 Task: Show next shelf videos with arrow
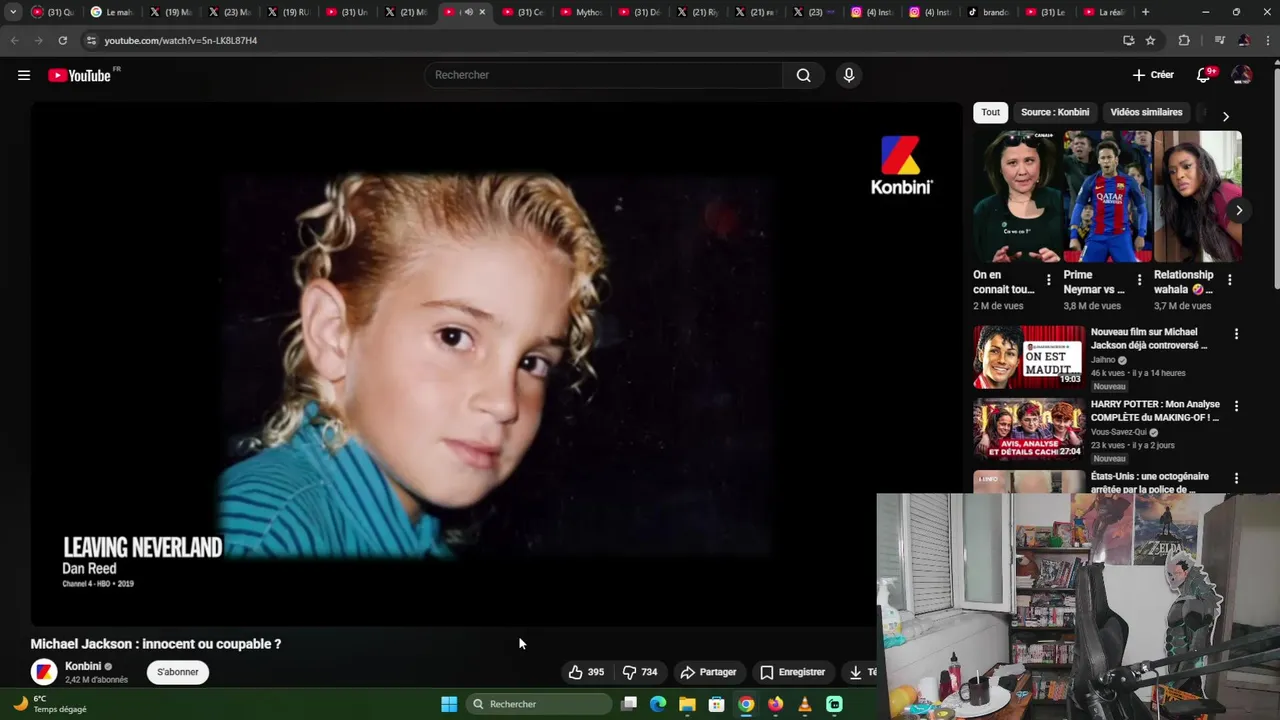coord(1239,210)
